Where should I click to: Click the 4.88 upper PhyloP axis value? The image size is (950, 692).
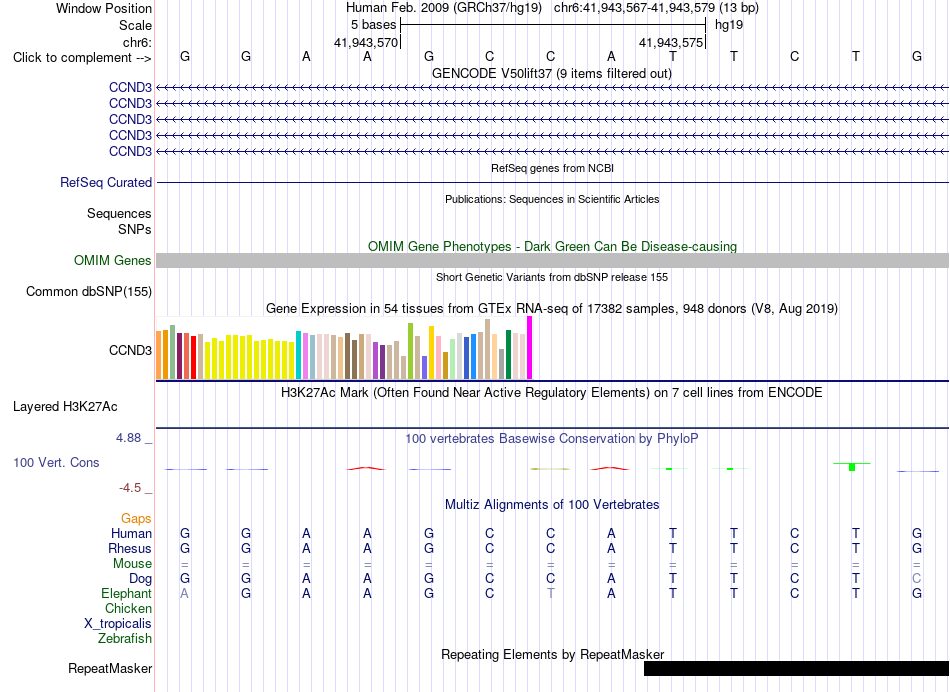coord(128,437)
